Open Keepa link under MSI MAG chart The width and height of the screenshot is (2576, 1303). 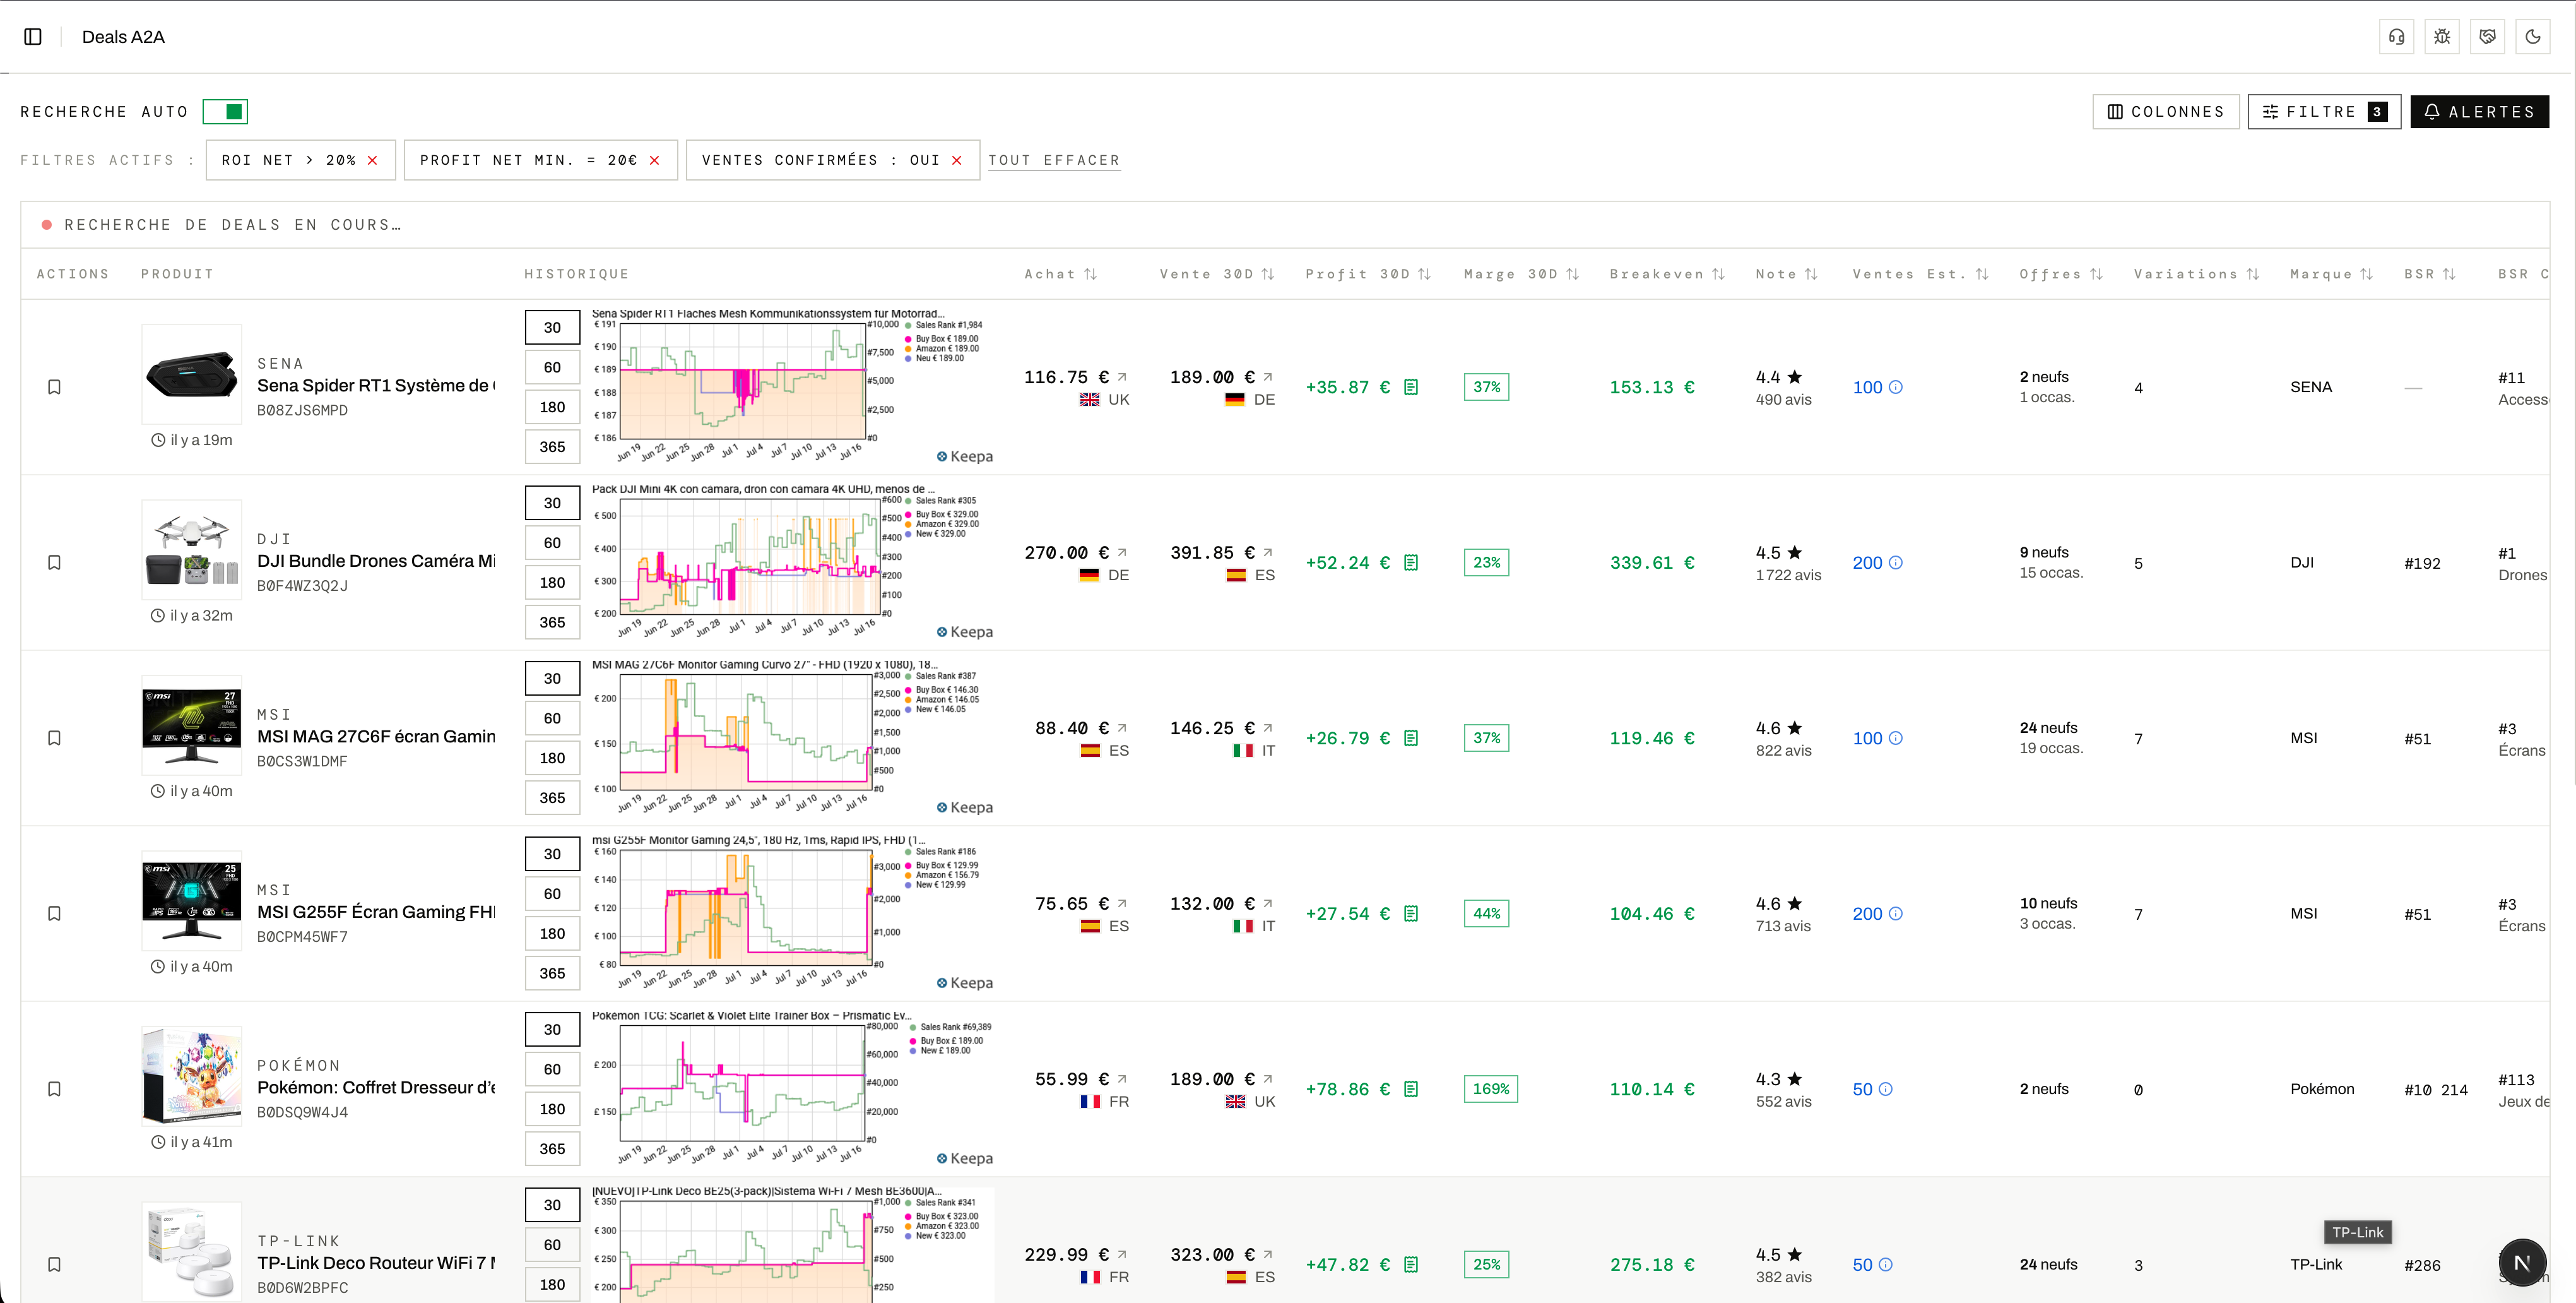pyautogui.click(x=965, y=808)
